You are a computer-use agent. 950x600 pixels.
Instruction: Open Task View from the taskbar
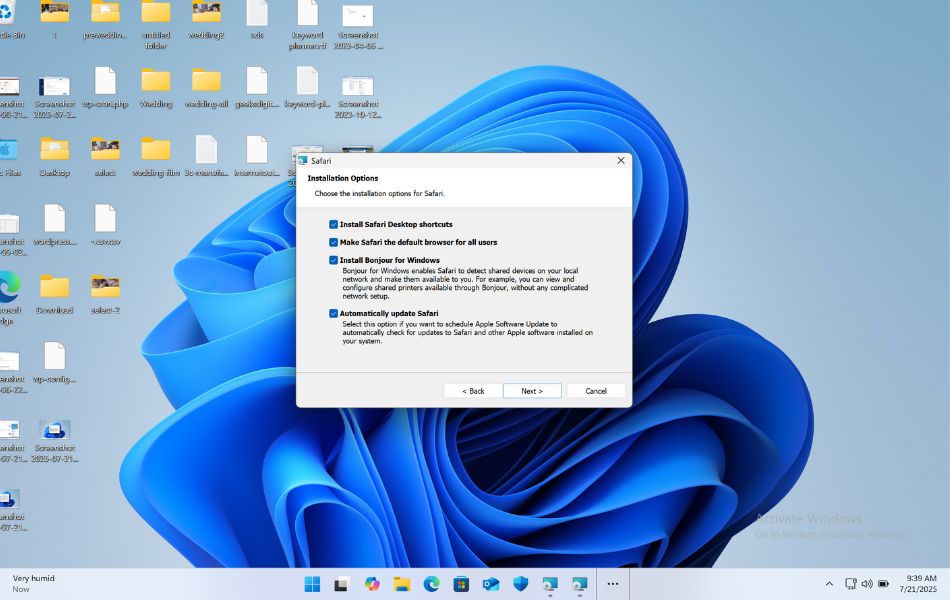coord(340,583)
